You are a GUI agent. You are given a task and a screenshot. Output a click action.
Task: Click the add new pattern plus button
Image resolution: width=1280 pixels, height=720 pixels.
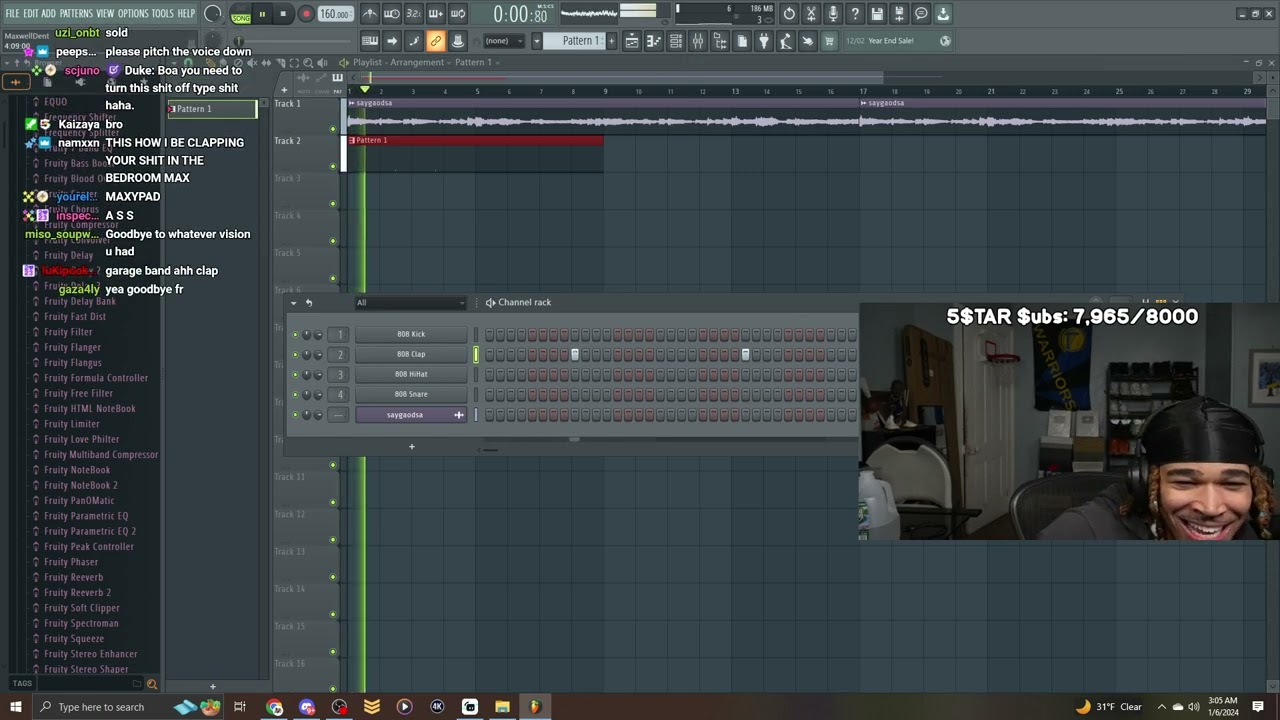(611, 41)
